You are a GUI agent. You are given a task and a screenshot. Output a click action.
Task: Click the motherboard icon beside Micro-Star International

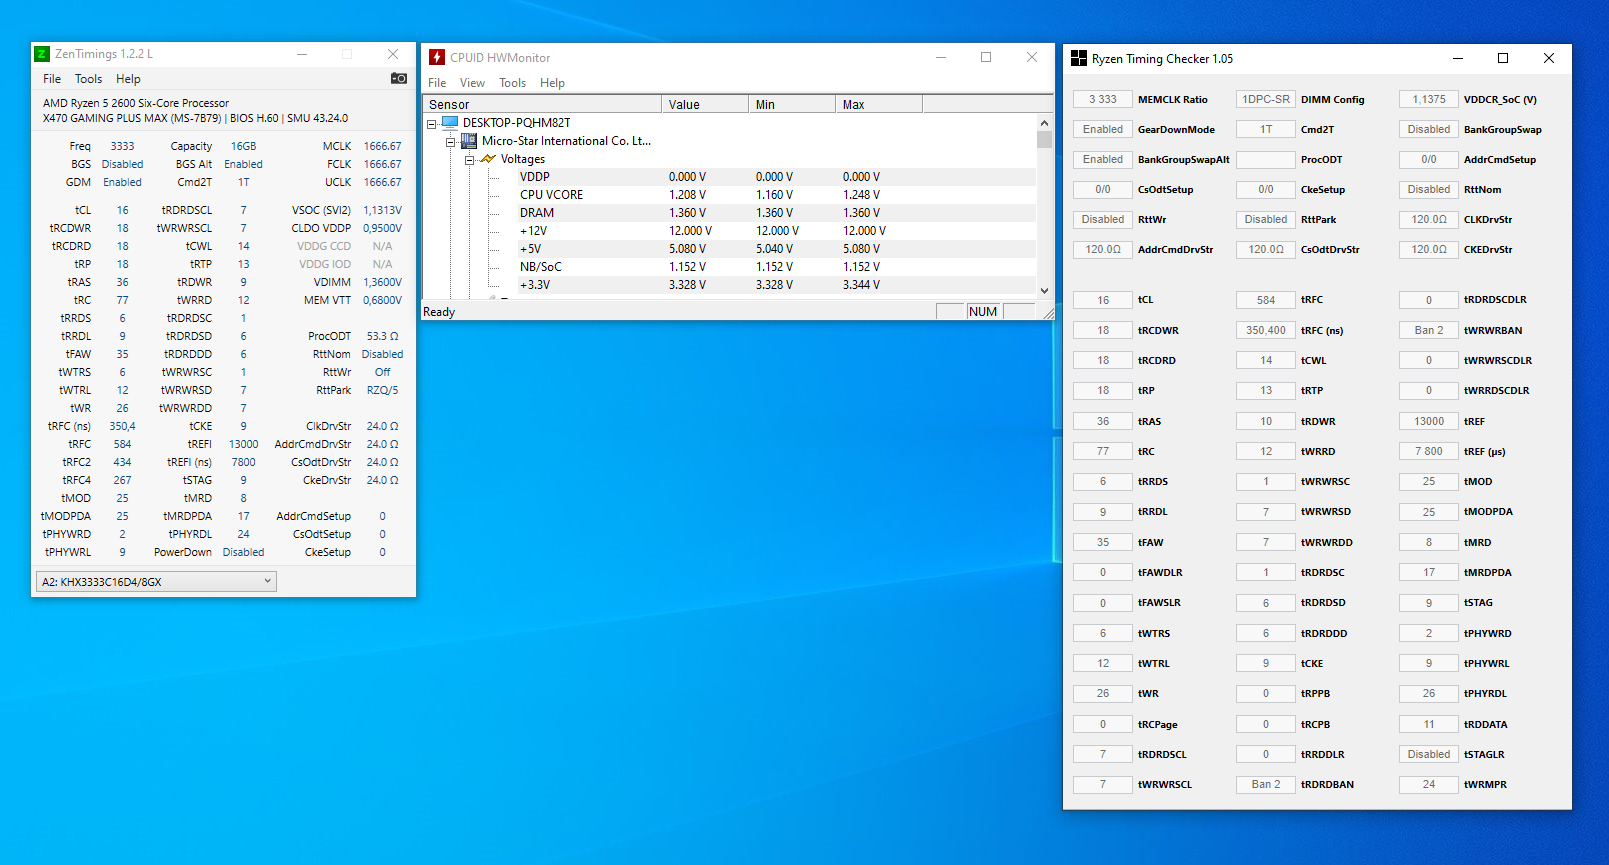pos(469,141)
